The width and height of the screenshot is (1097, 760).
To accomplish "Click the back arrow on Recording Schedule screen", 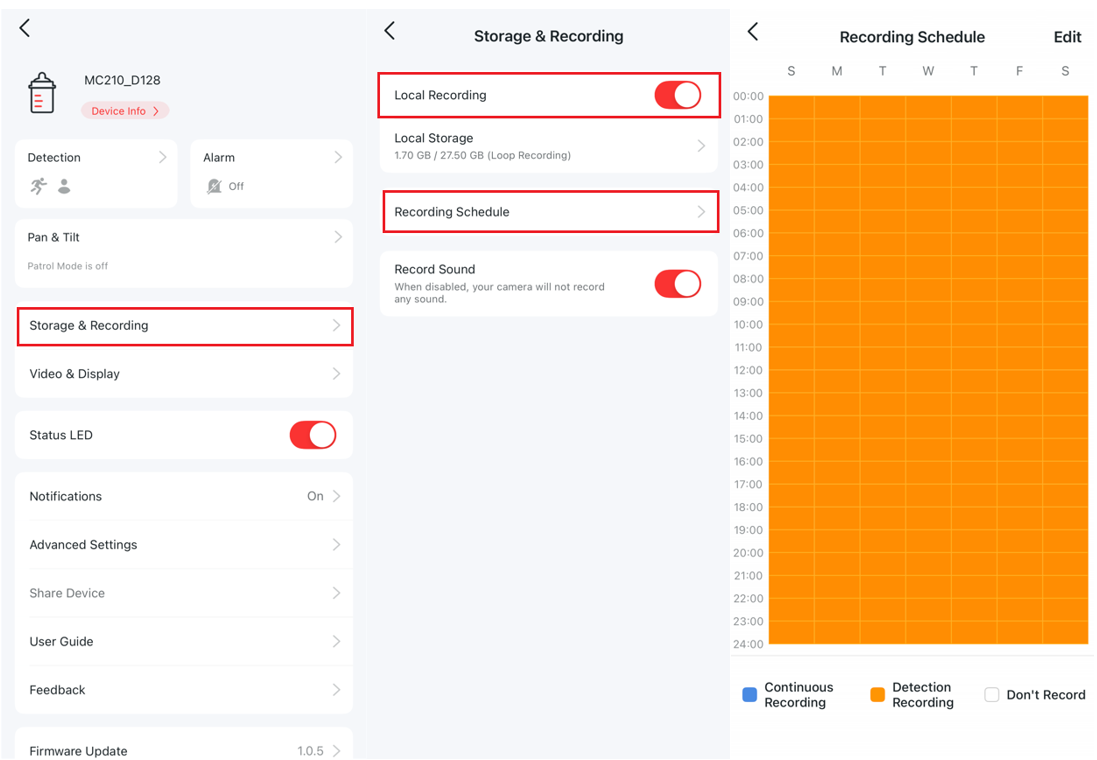I will (x=752, y=31).
